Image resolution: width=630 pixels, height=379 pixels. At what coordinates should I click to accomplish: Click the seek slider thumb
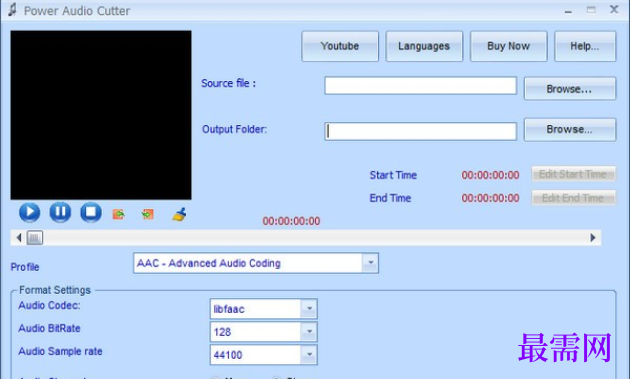click(35, 238)
